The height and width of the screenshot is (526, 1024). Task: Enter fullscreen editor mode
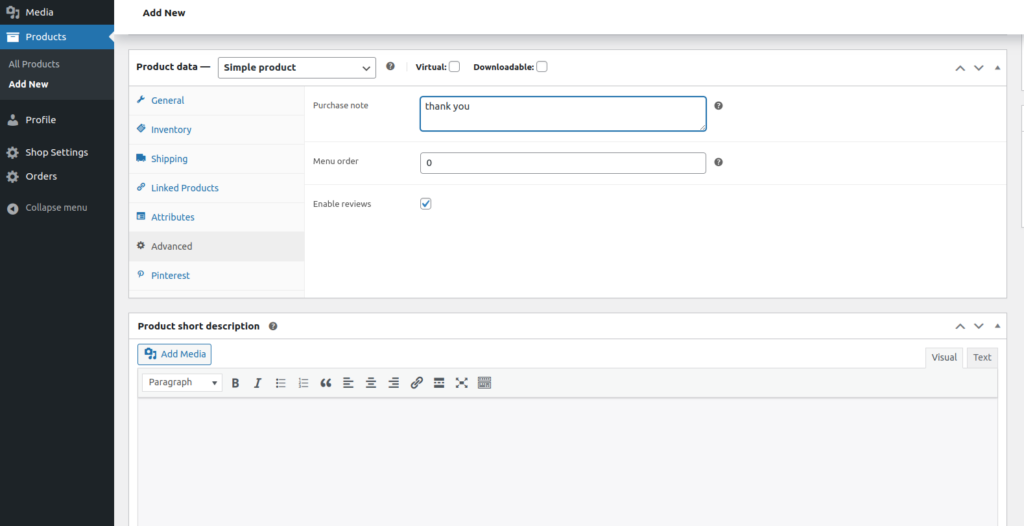tap(462, 383)
